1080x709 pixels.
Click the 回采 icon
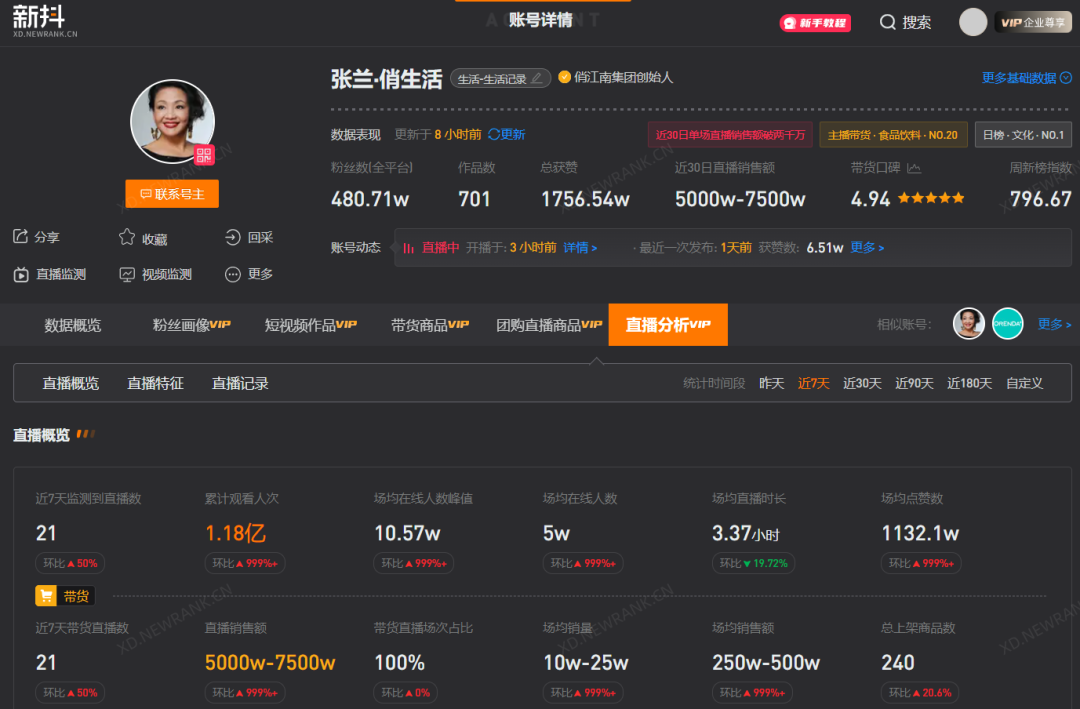pos(233,237)
